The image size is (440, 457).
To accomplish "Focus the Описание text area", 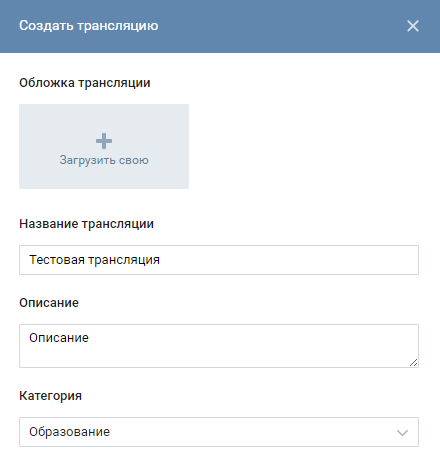I will click(x=219, y=346).
